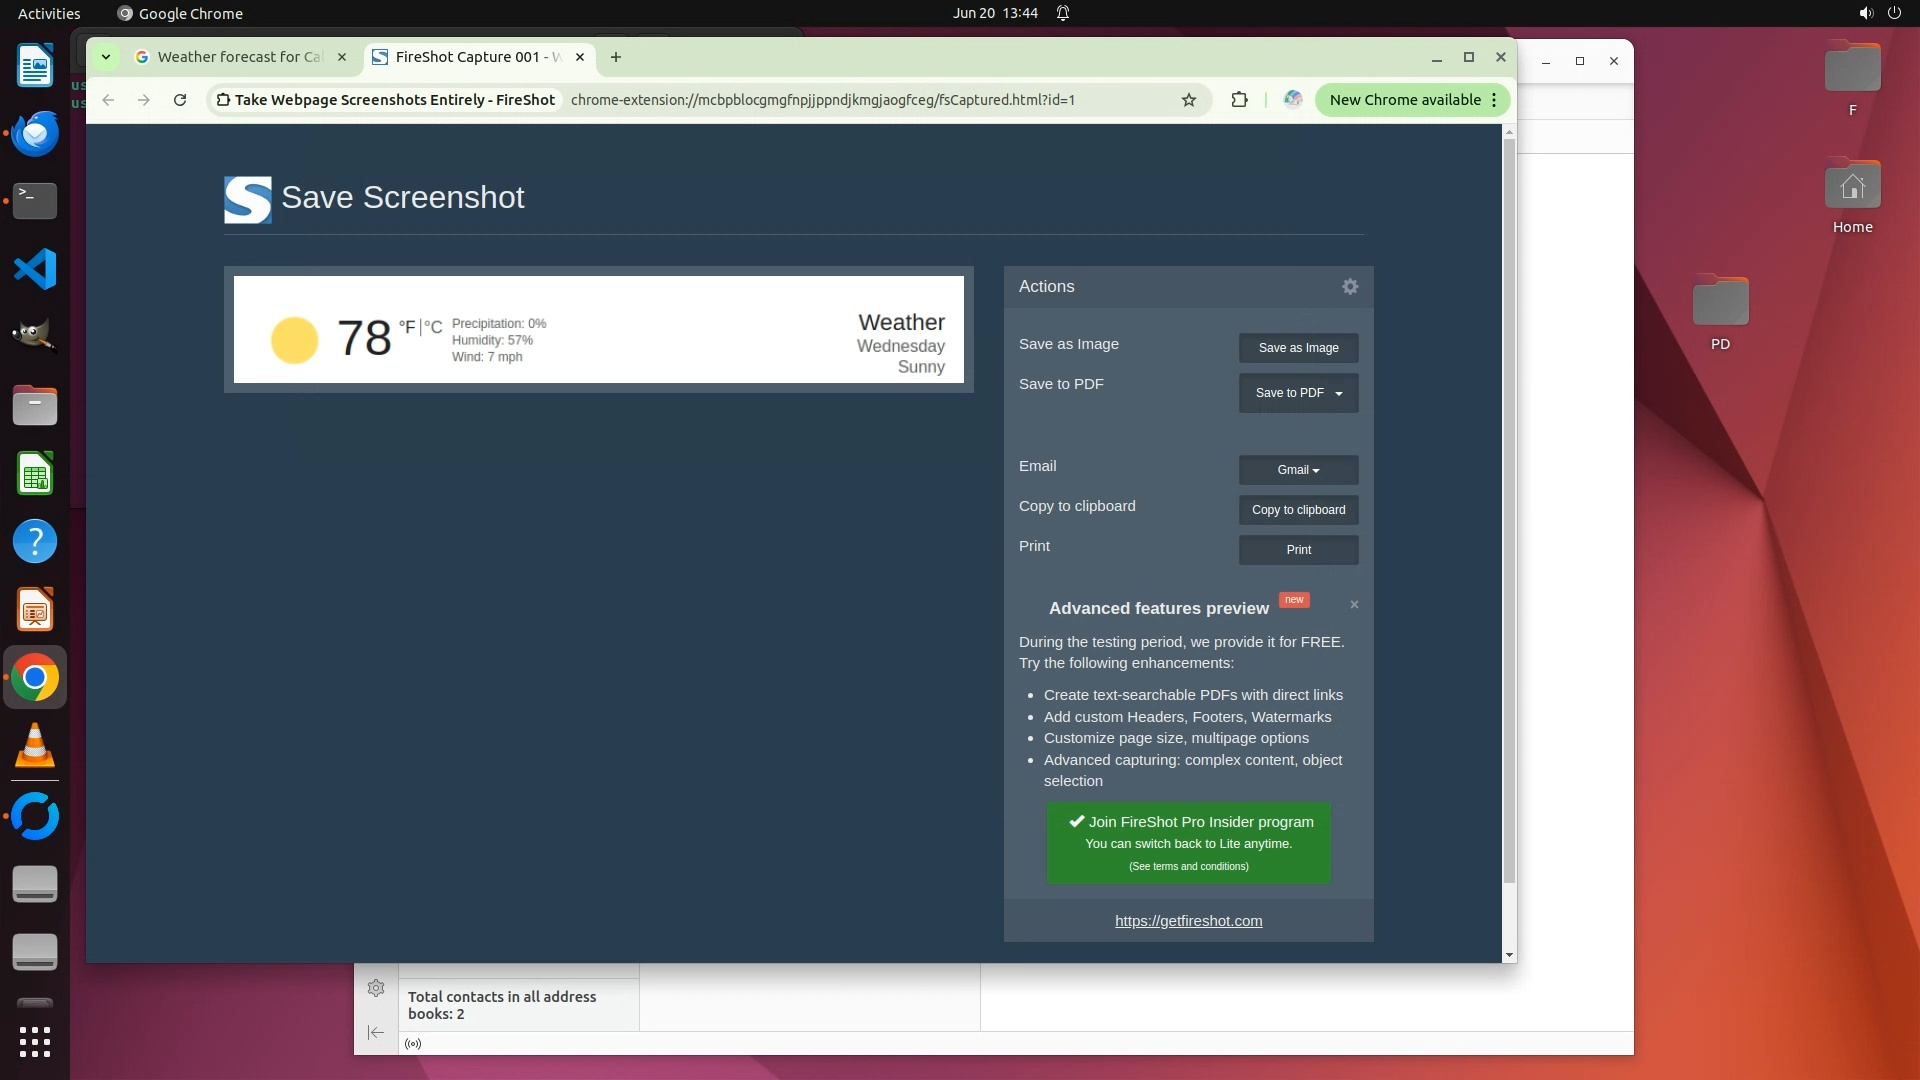1920x1080 pixels.
Task: Click Save as Image button
Action: [x=1298, y=348]
